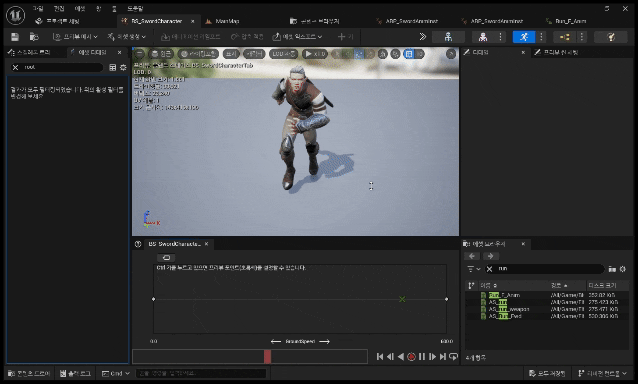The image size is (638, 384).
Task: Select the blue animation mode icon
Action: click(x=524, y=37)
